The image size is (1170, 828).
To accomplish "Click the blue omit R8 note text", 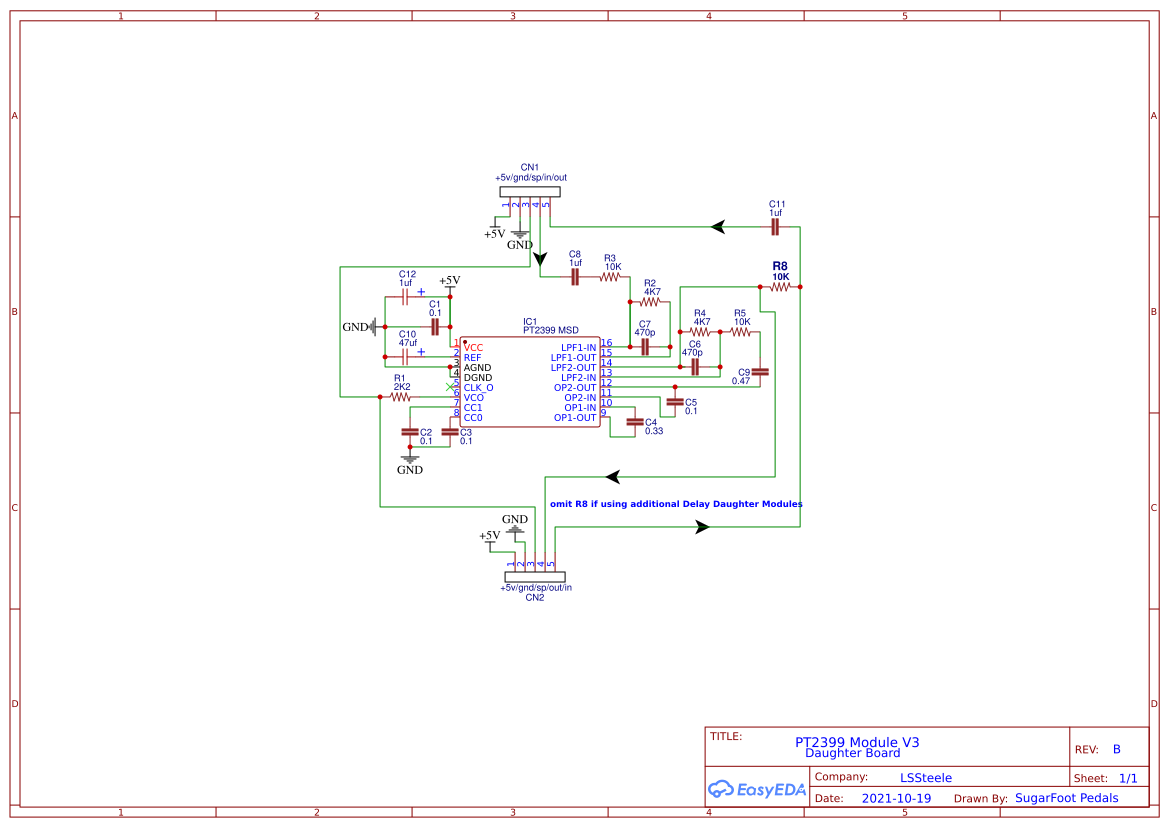I will (x=675, y=504).
